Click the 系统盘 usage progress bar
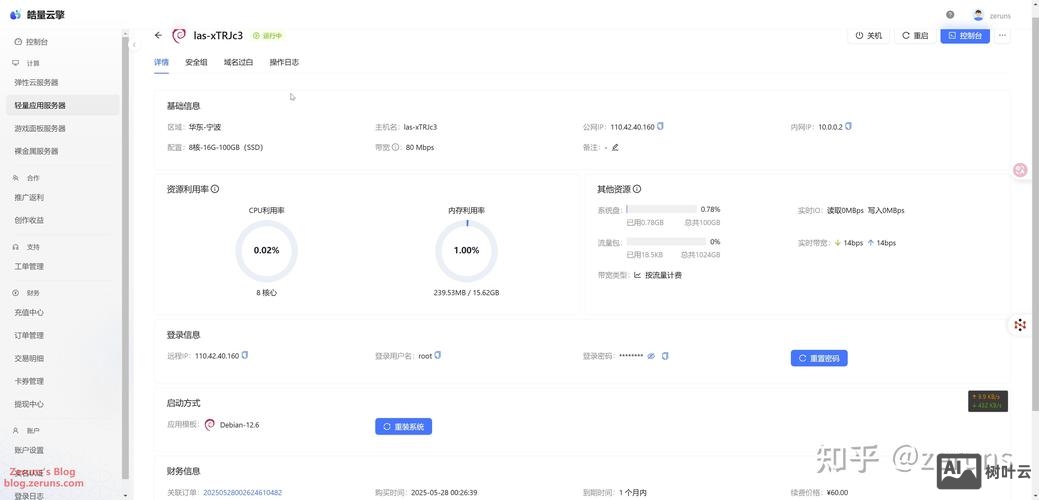Image resolution: width=1039 pixels, height=500 pixels. pyautogui.click(x=661, y=209)
